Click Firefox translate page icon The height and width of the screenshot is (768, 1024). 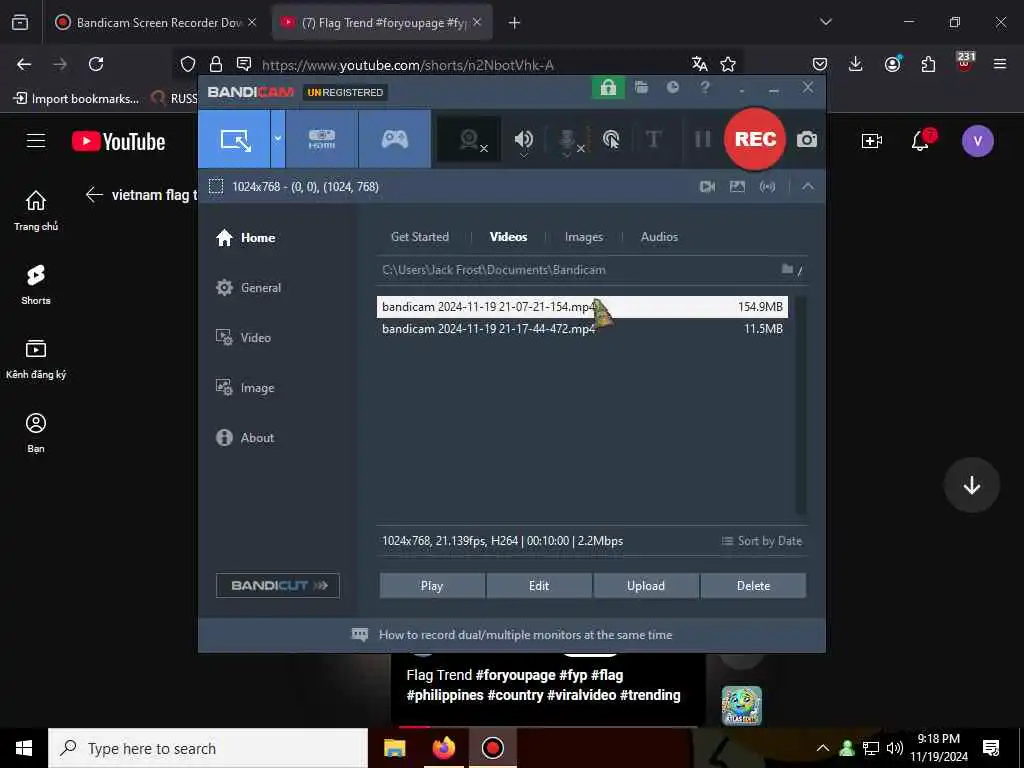click(699, 64)
